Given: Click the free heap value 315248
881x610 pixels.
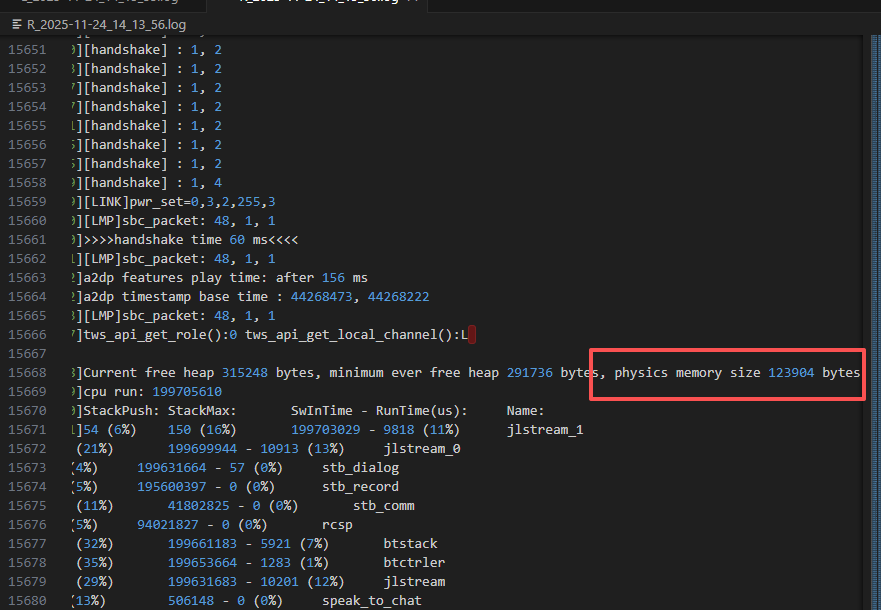Looking at the screenshot, I should click(x=244, y=373).
